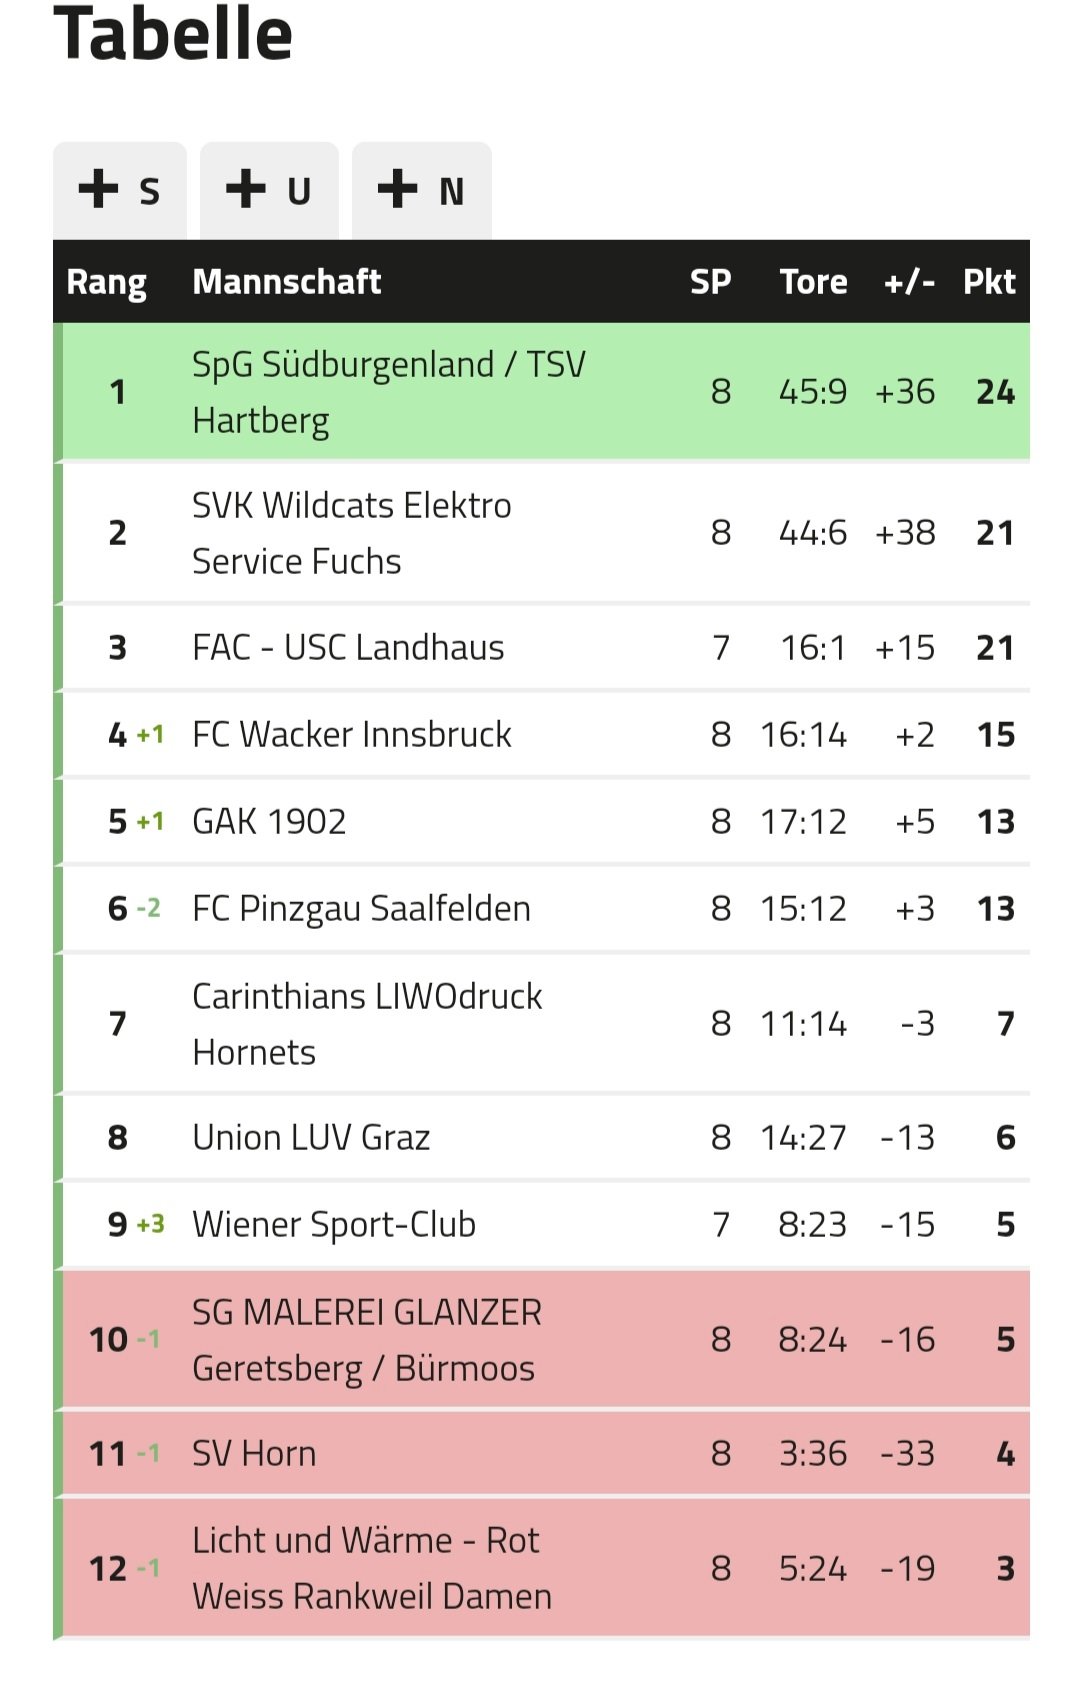Image resolution: width=1080 pixels, height=1694 pixels.
Task: Click the Mannschaft column header
Action: click(x=286, y=282)
